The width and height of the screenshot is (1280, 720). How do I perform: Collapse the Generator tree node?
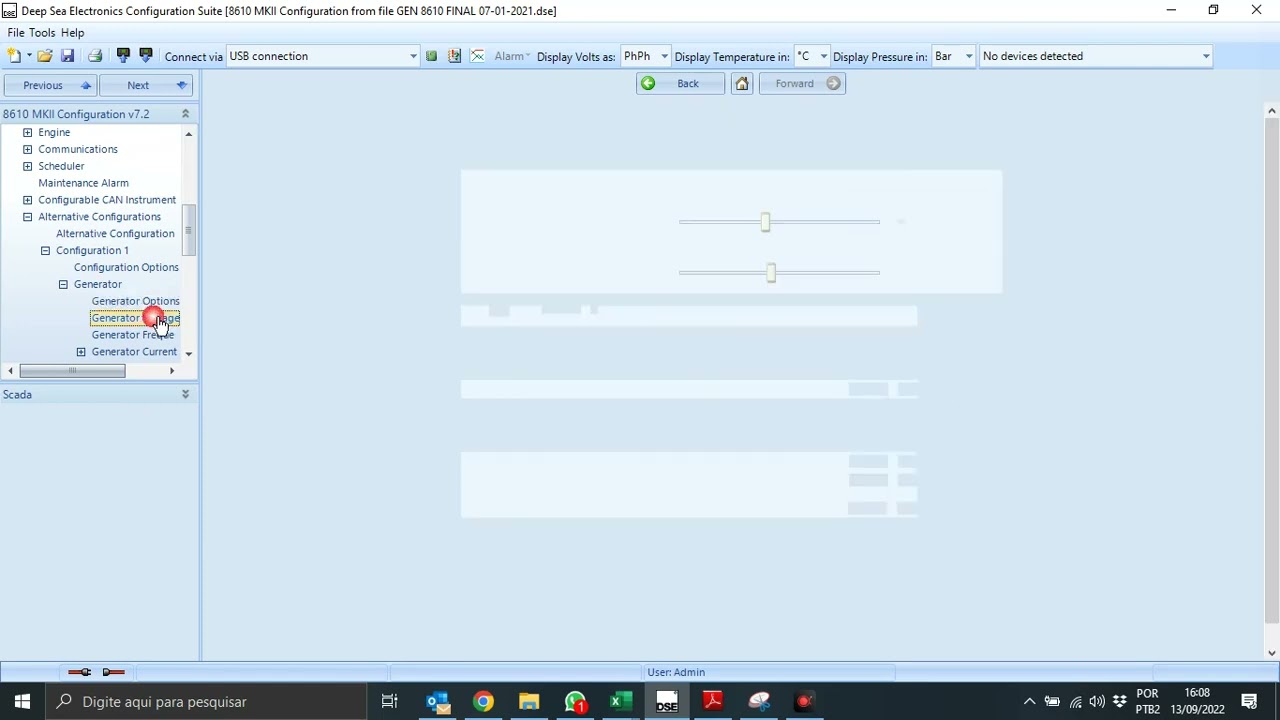[63, 285]
